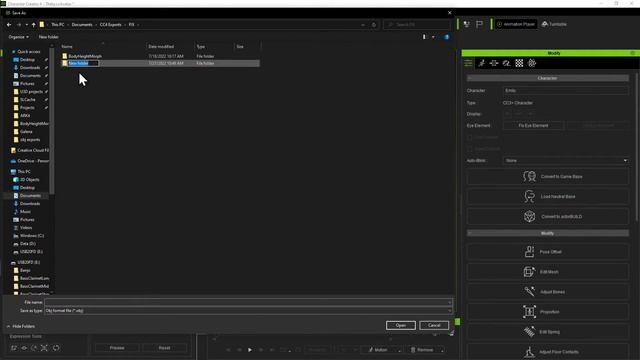
Task: Click the search box in the dialog
Action: [417, 24]
